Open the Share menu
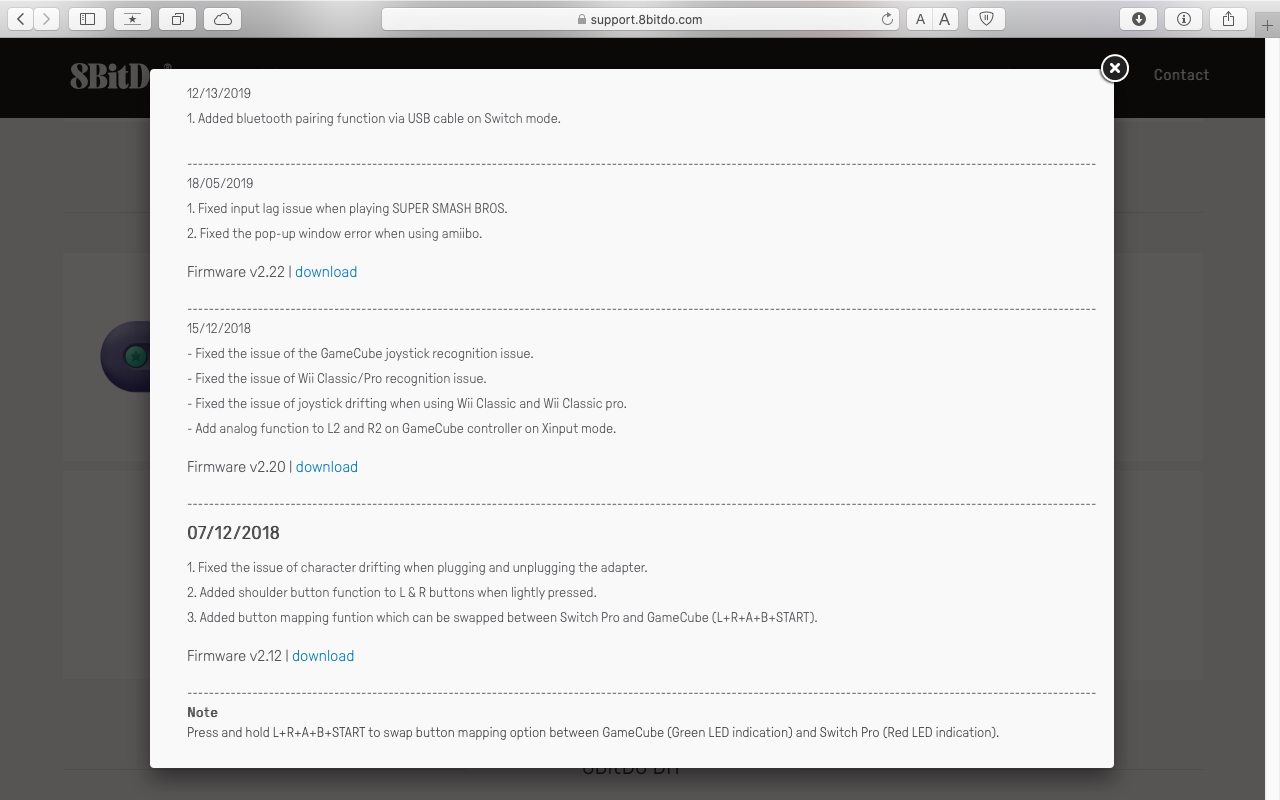1280x800 pixels. coord(1228,18)
